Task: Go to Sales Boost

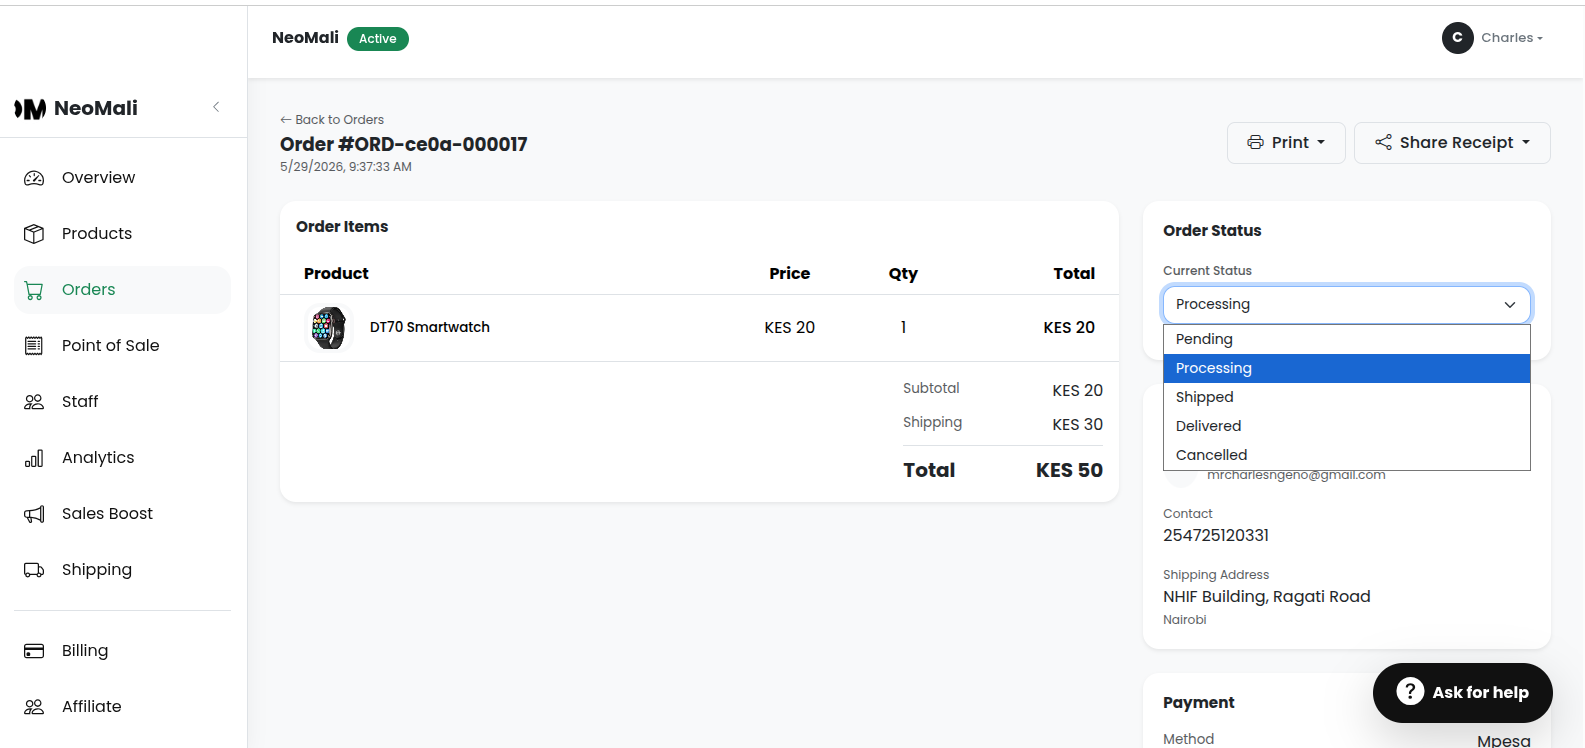Action: [122, 514]
